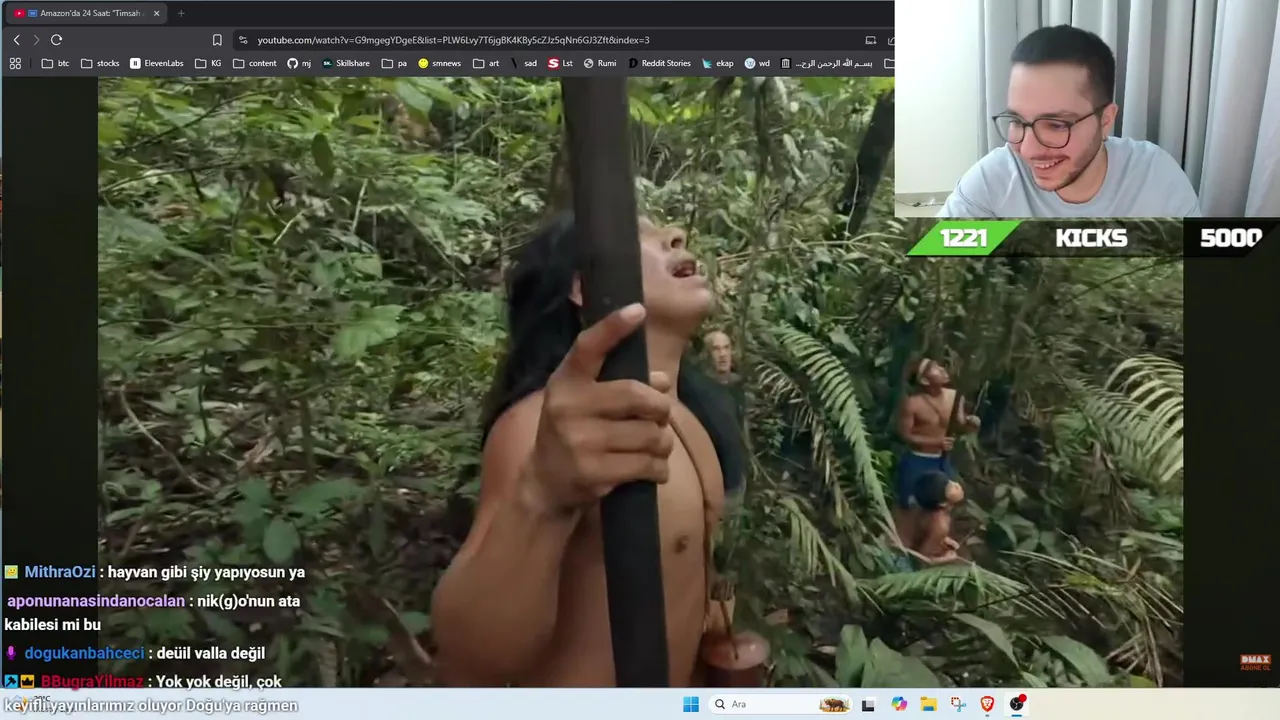This screenshot has width=1280, height=720.
Task: Open the ElevenLabs bookmark
Action: [x=157, y=63]
